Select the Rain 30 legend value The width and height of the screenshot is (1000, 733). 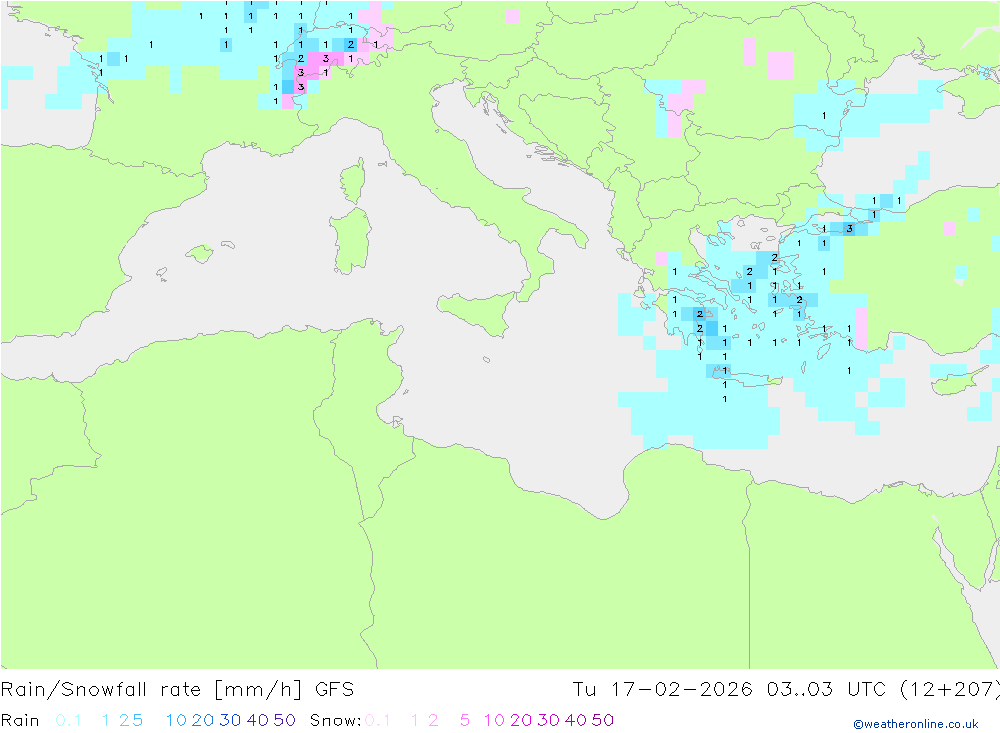coord(230,720)
